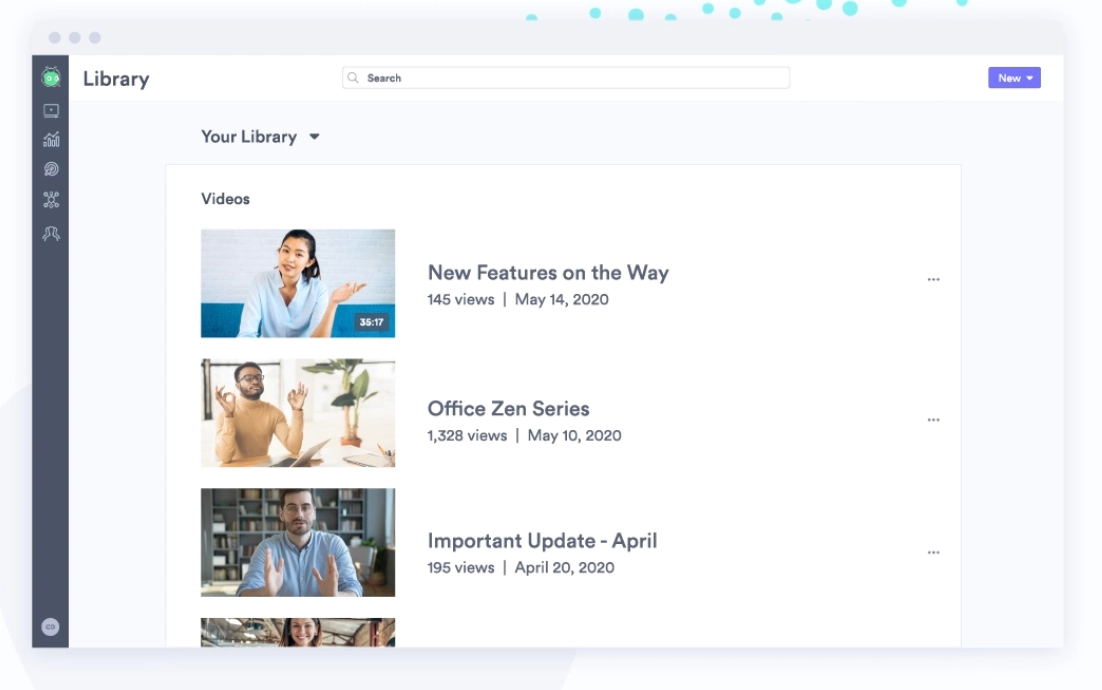The width and height of the screenshot is (1102, 690).
Task: Click the Office Zen Series video thumbnail
Action: pyautogui.click(x=297, y=412)
